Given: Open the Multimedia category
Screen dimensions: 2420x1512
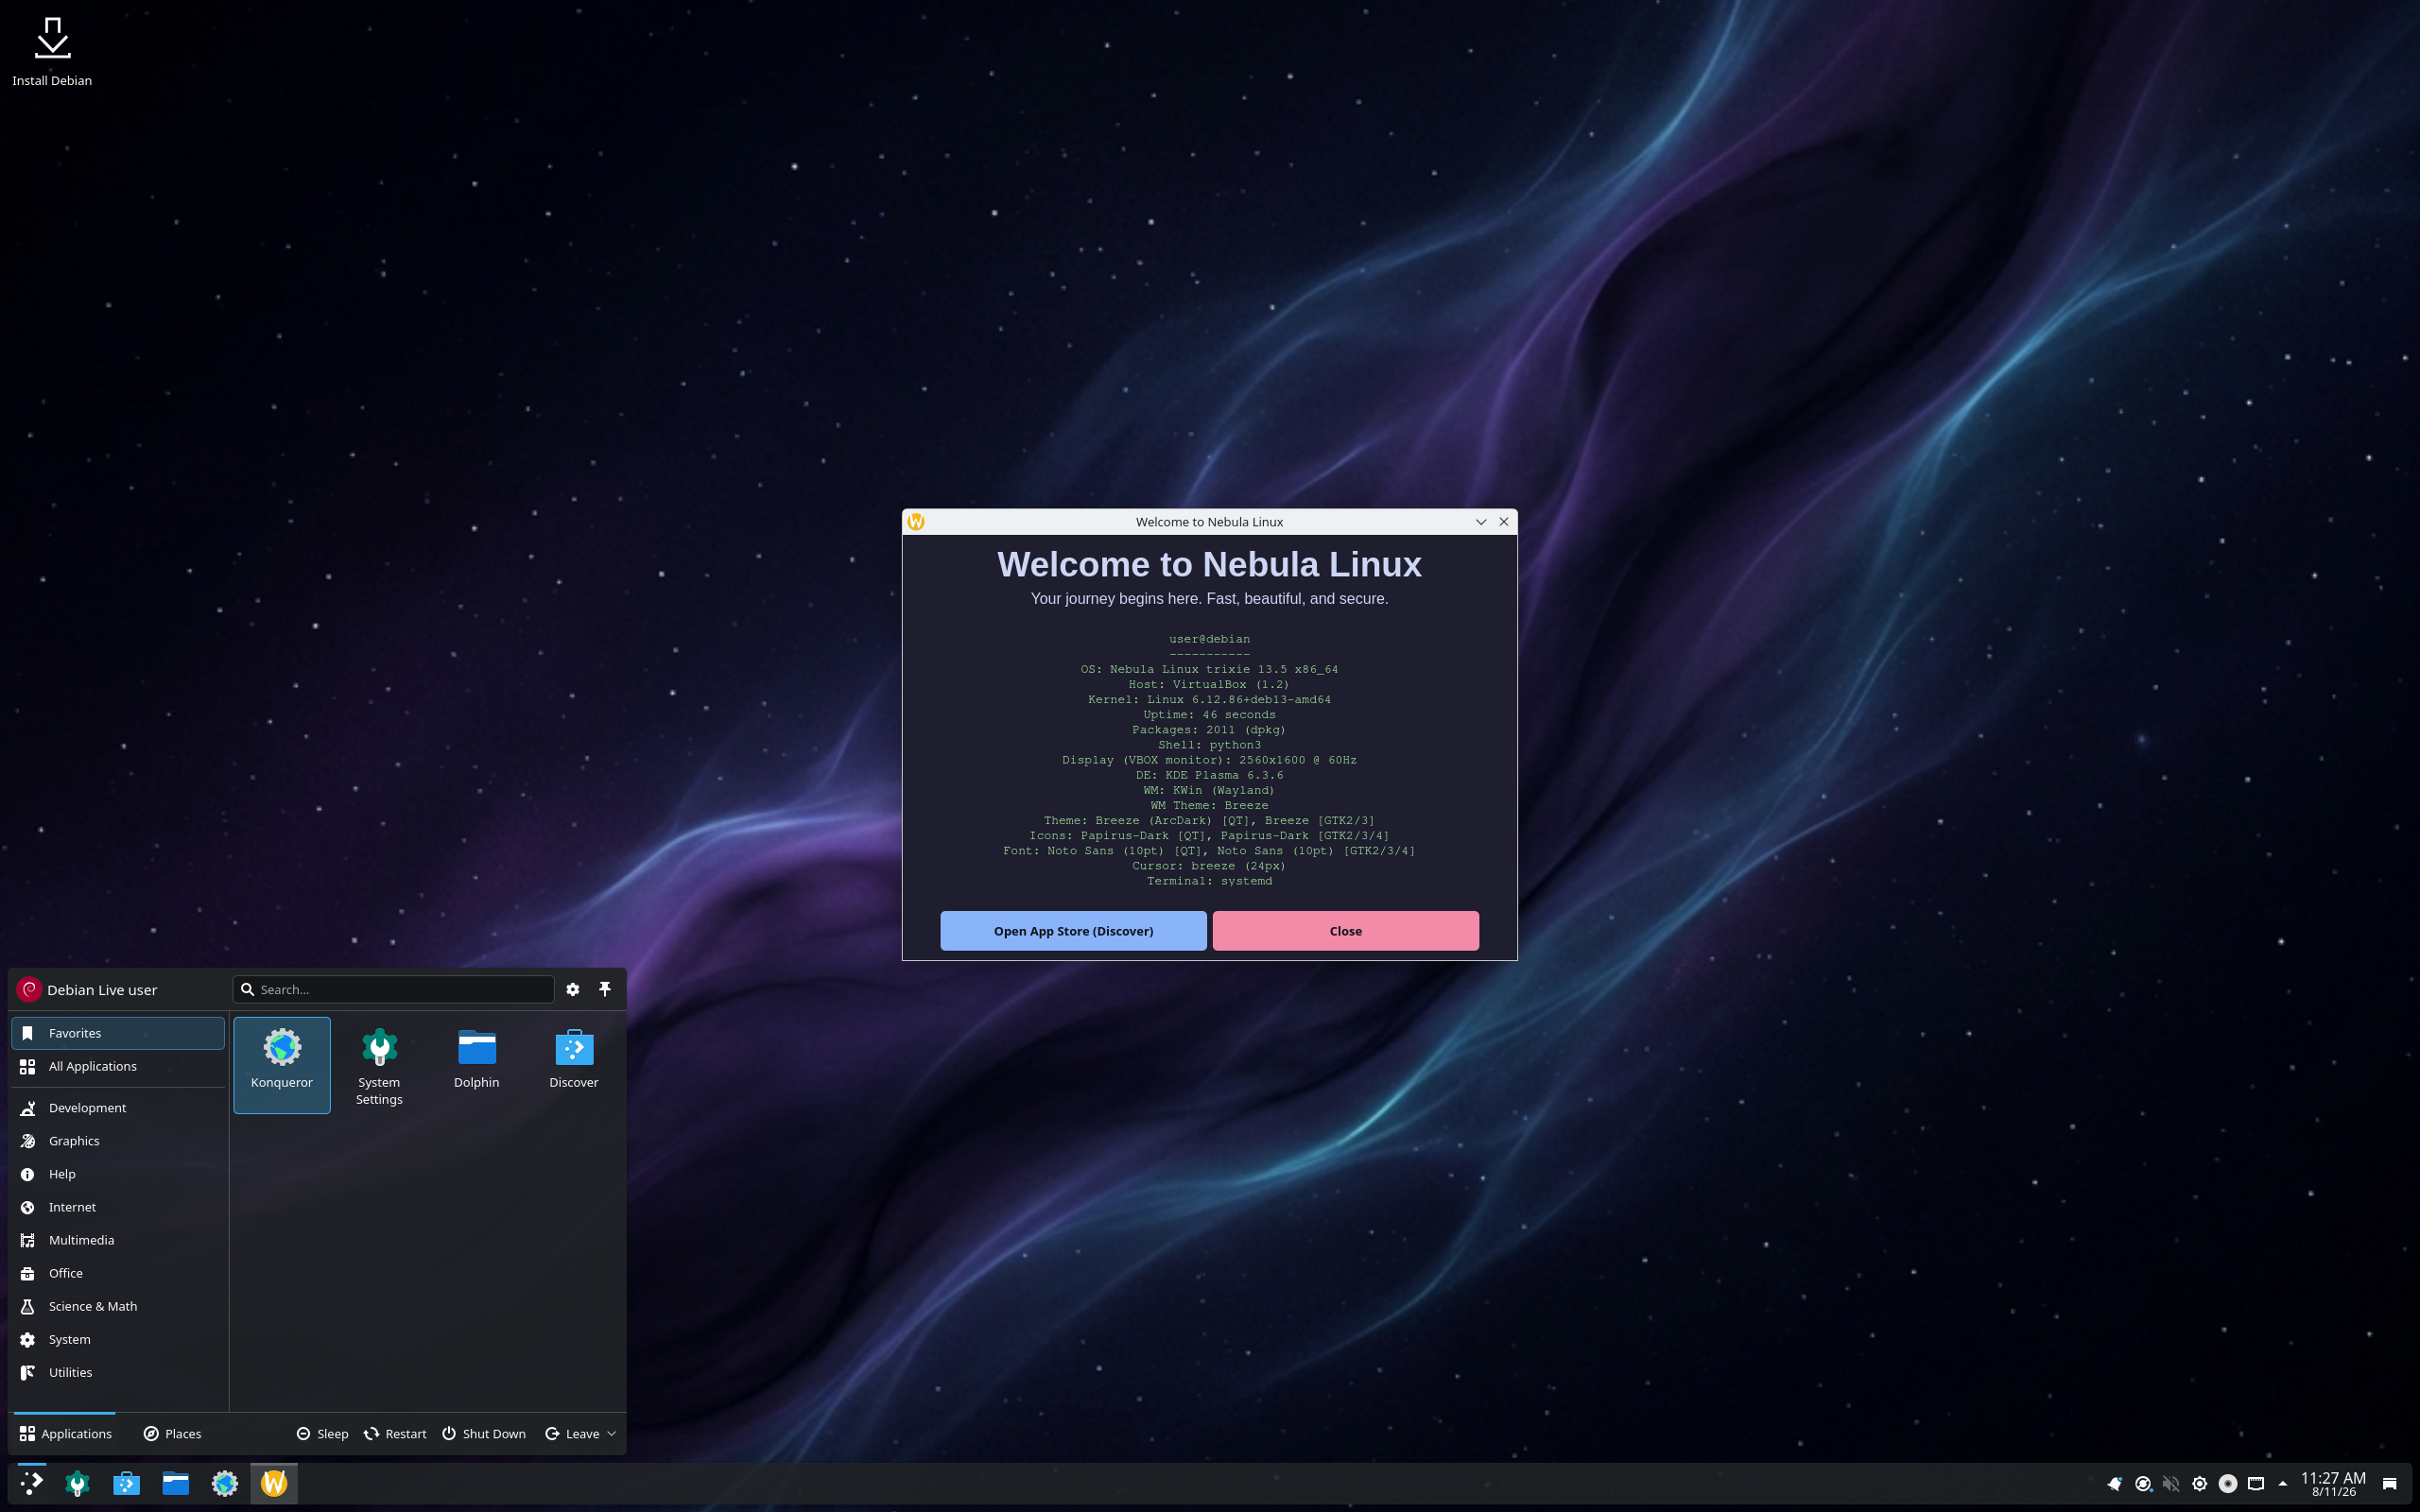Looking at the screenshot, I should (118, 1240).
